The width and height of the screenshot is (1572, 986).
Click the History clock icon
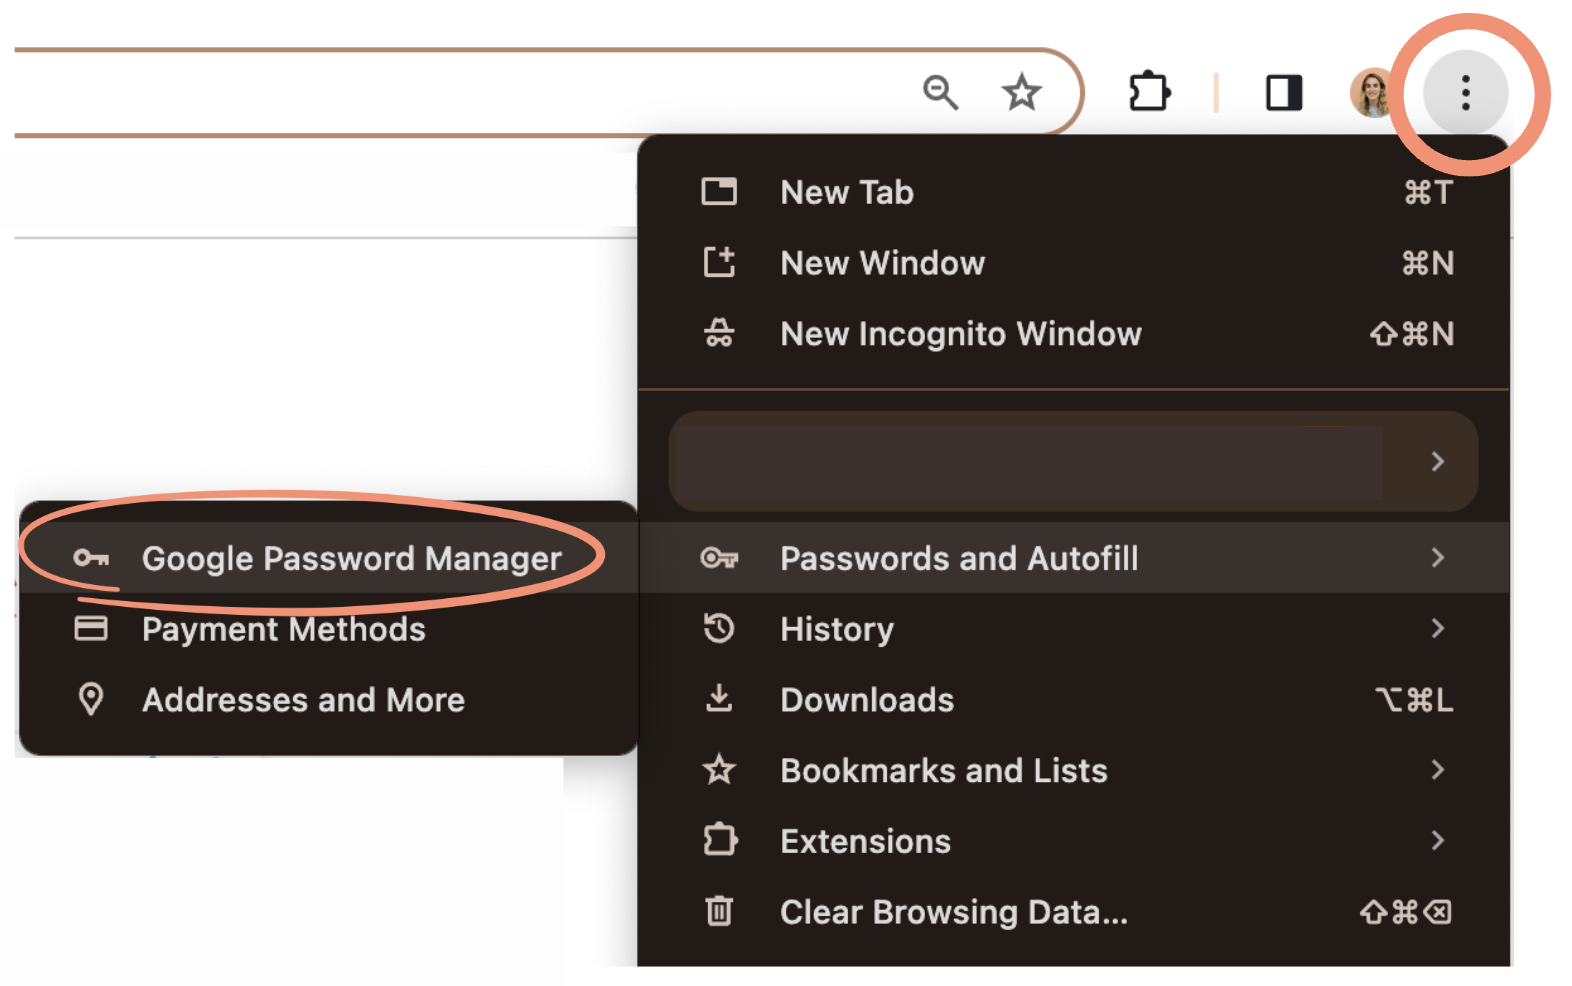coord(719,629)
